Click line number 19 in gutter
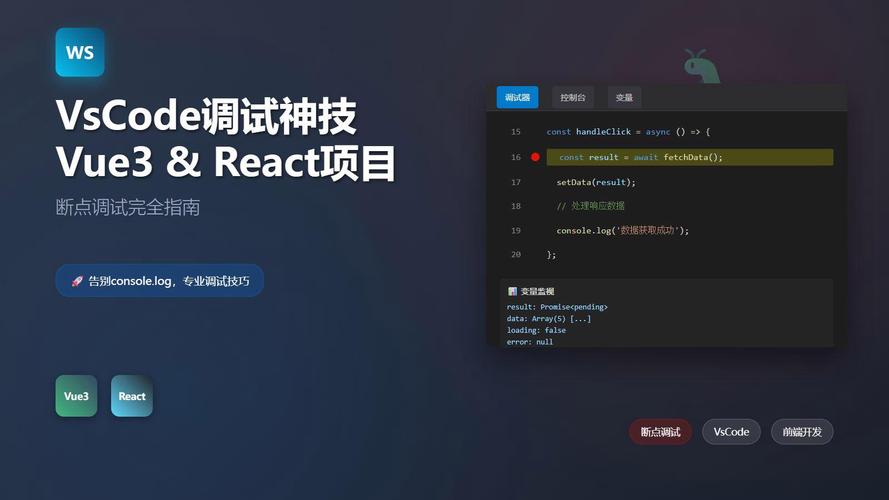Viewport: 889px width, 500px height. (x=515, y=230)
